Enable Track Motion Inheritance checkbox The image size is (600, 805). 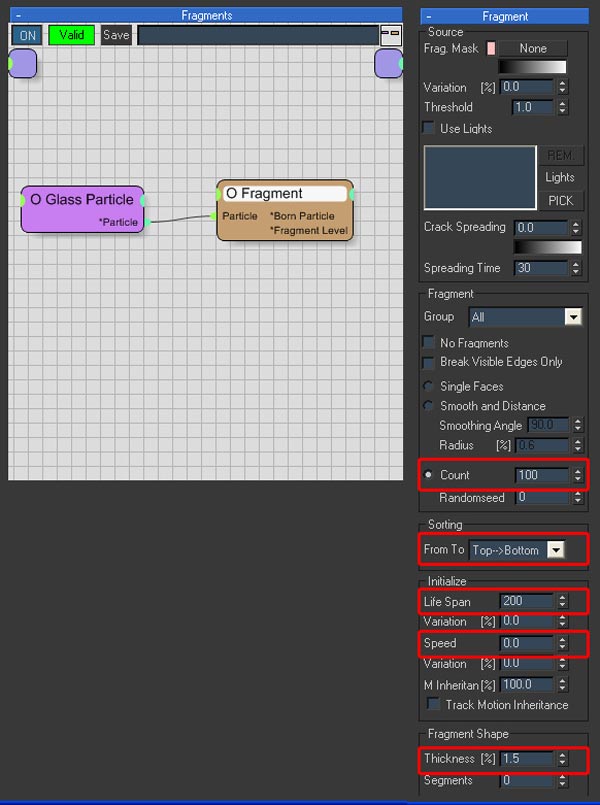pos(433,704)
